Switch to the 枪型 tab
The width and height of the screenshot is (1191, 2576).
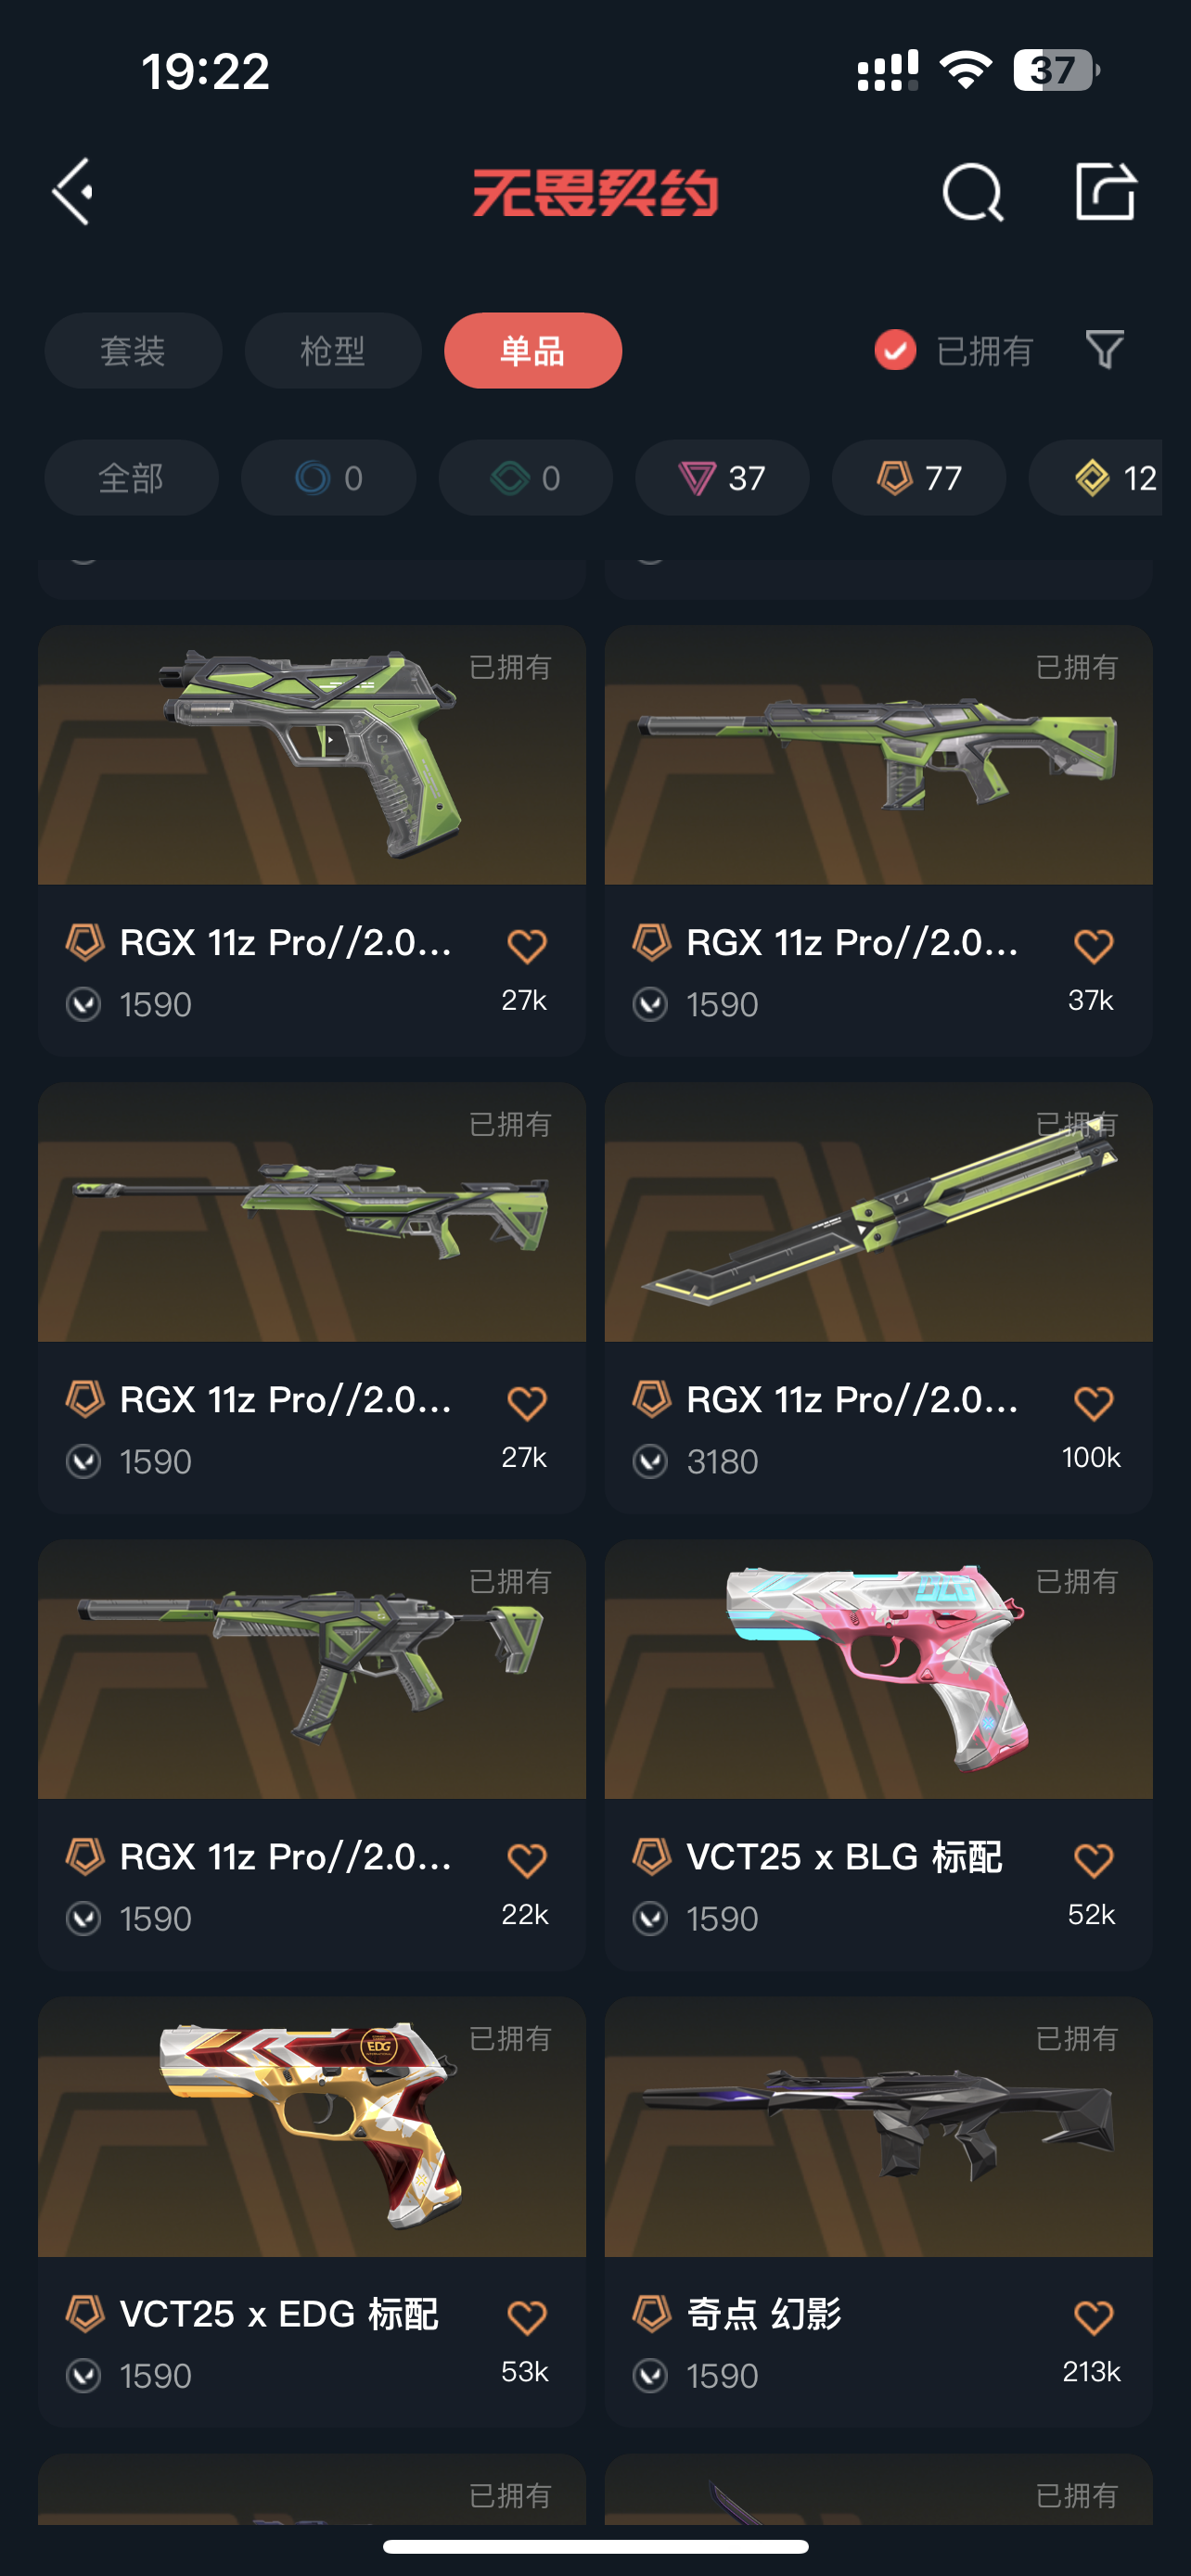(x=333, y=351)
